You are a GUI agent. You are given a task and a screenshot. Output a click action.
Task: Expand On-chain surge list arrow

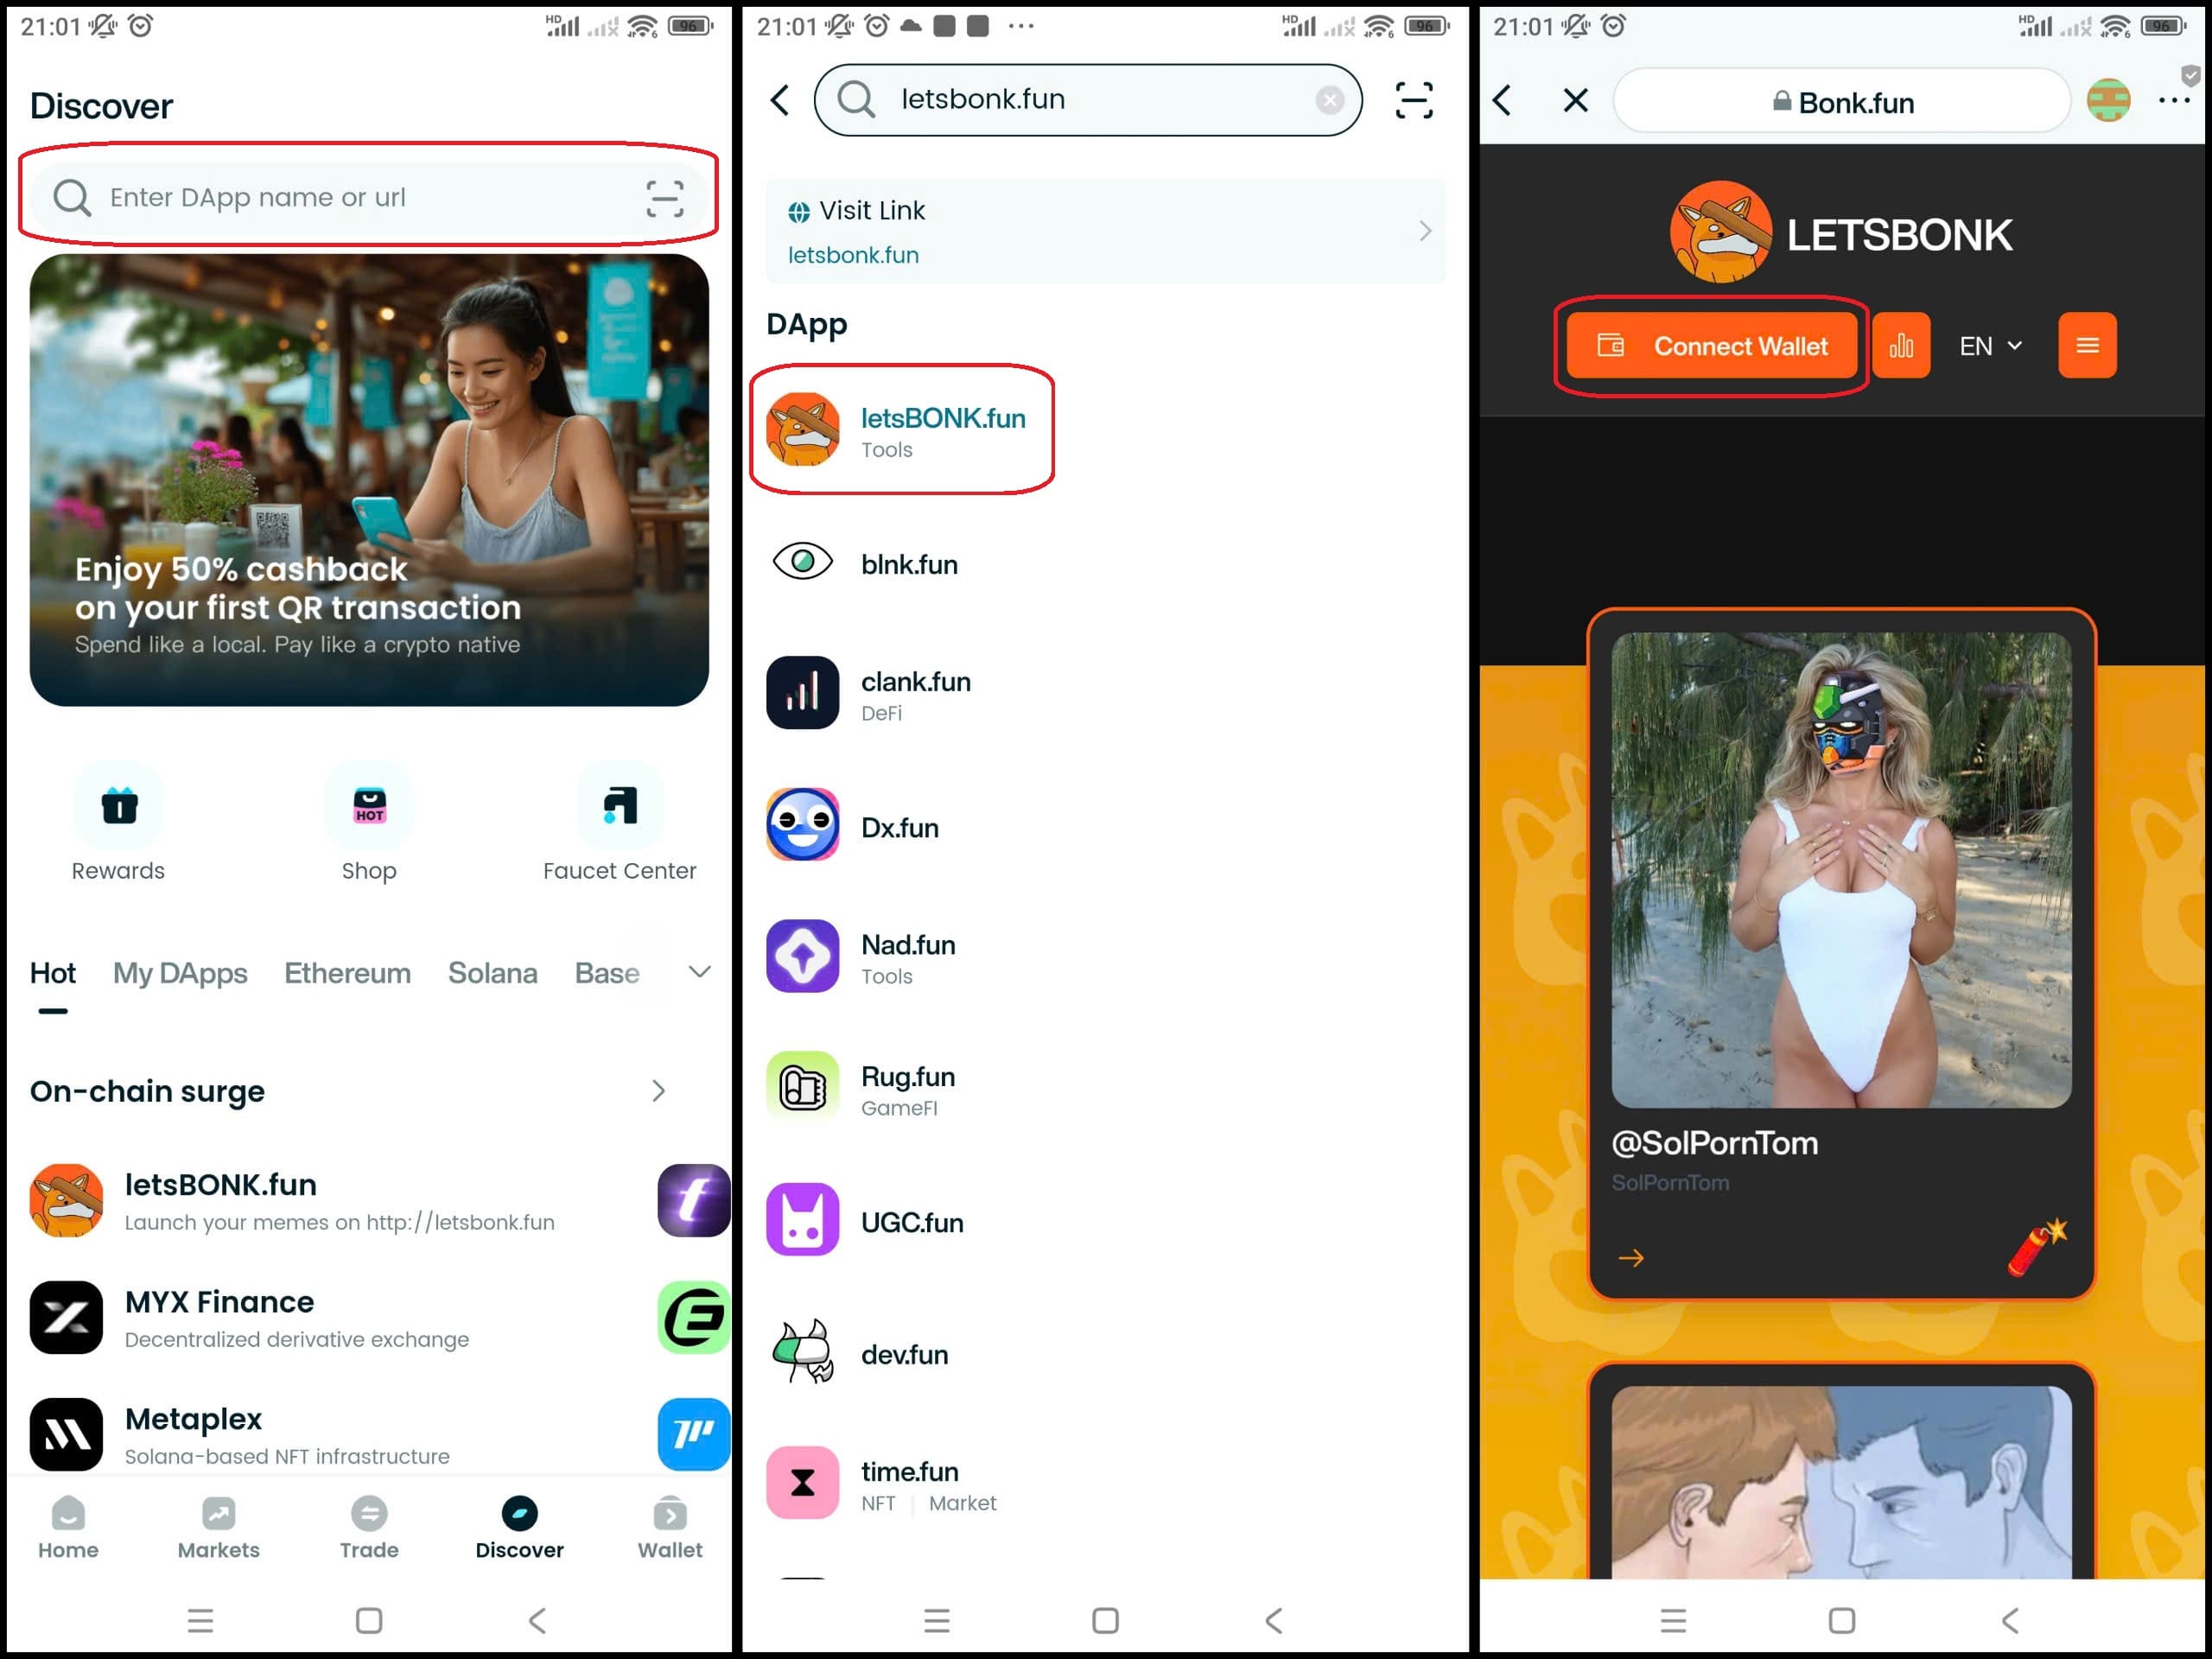(658, 1091)
